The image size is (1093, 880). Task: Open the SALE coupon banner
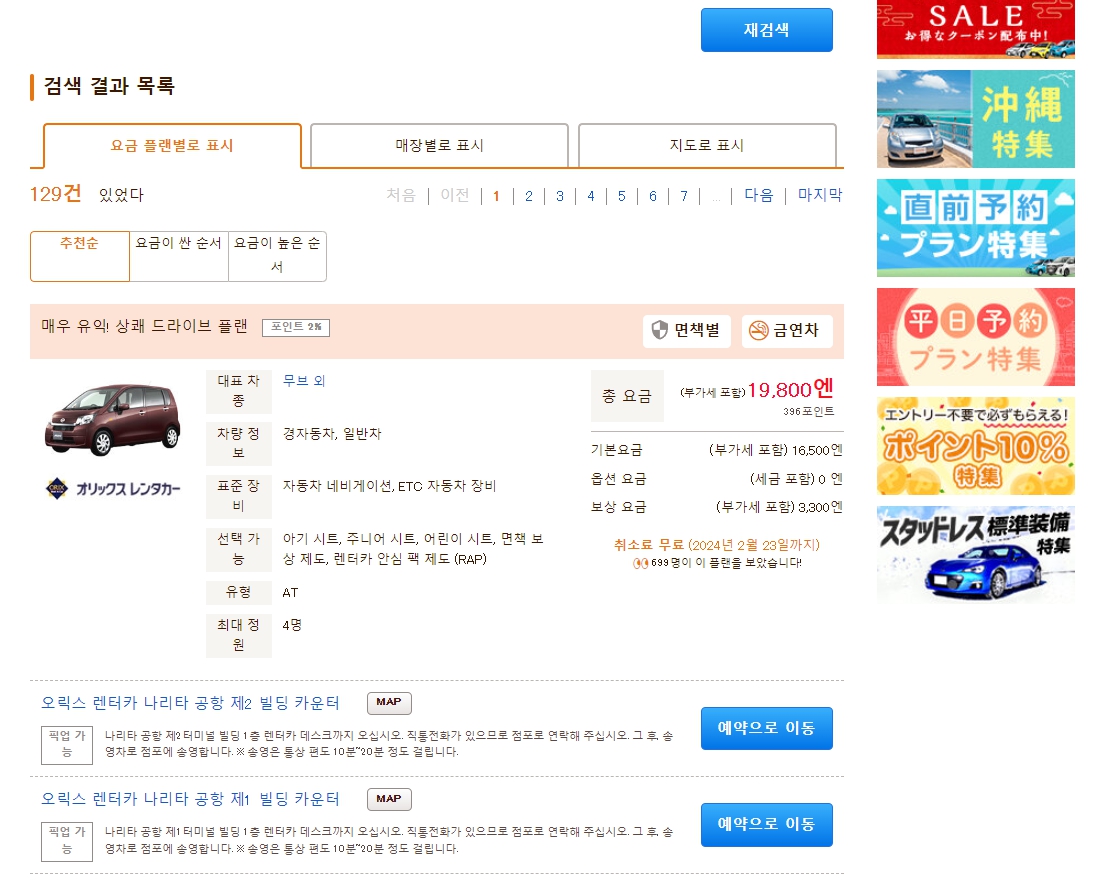click(x=975, y=29)
